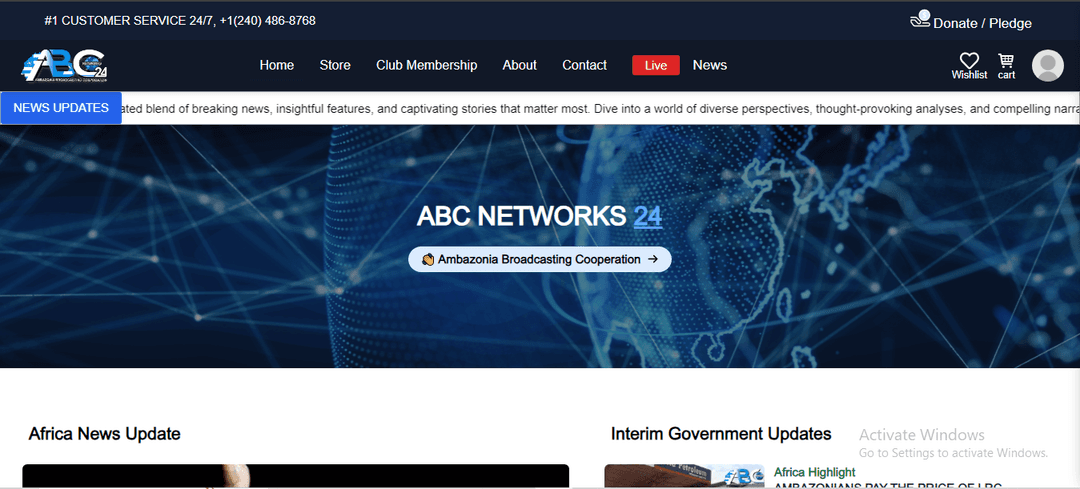
Task: Open the Store menu item
Action: click(x=335, y=65)
